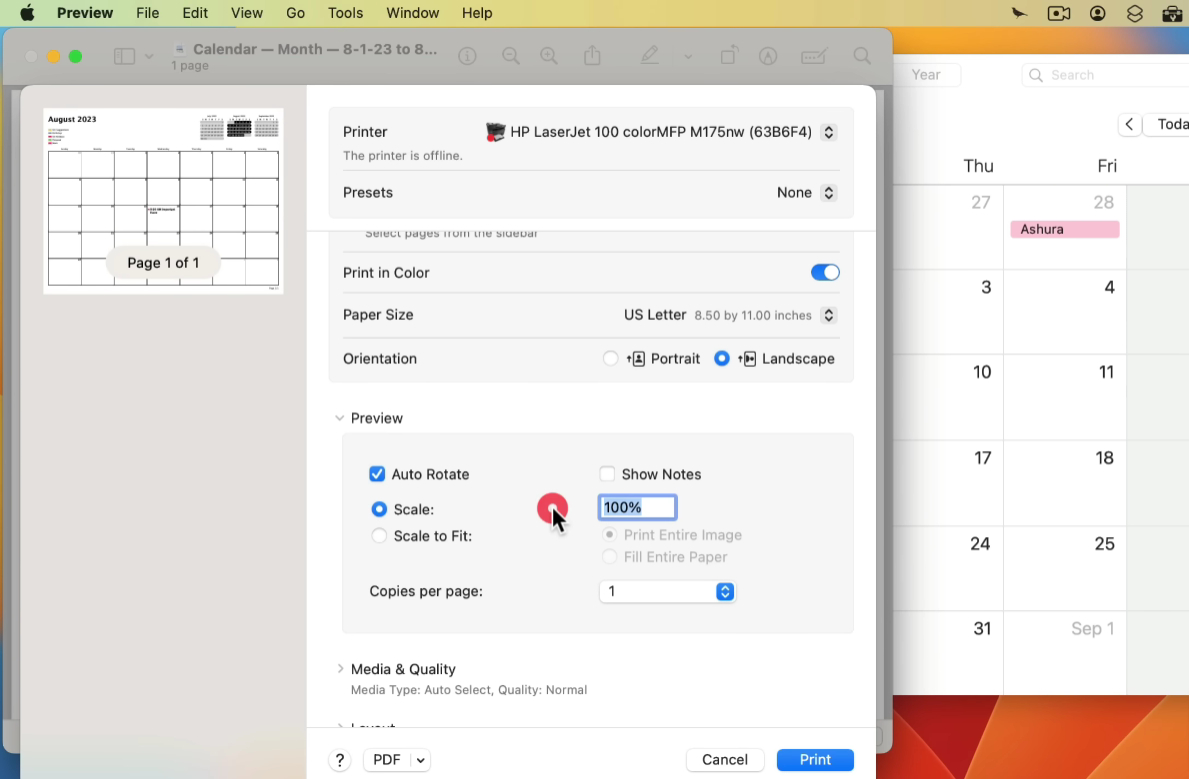Viewport: 1189px width, 779px height.
Task: Select the Scale to Fit option
Action: pos(379,536)
